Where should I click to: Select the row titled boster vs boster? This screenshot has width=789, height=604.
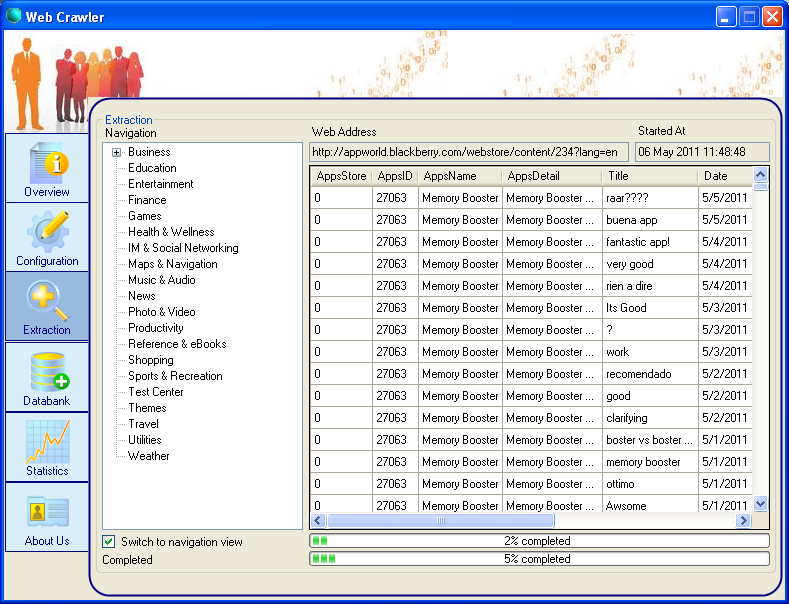(x=531, y=440)
